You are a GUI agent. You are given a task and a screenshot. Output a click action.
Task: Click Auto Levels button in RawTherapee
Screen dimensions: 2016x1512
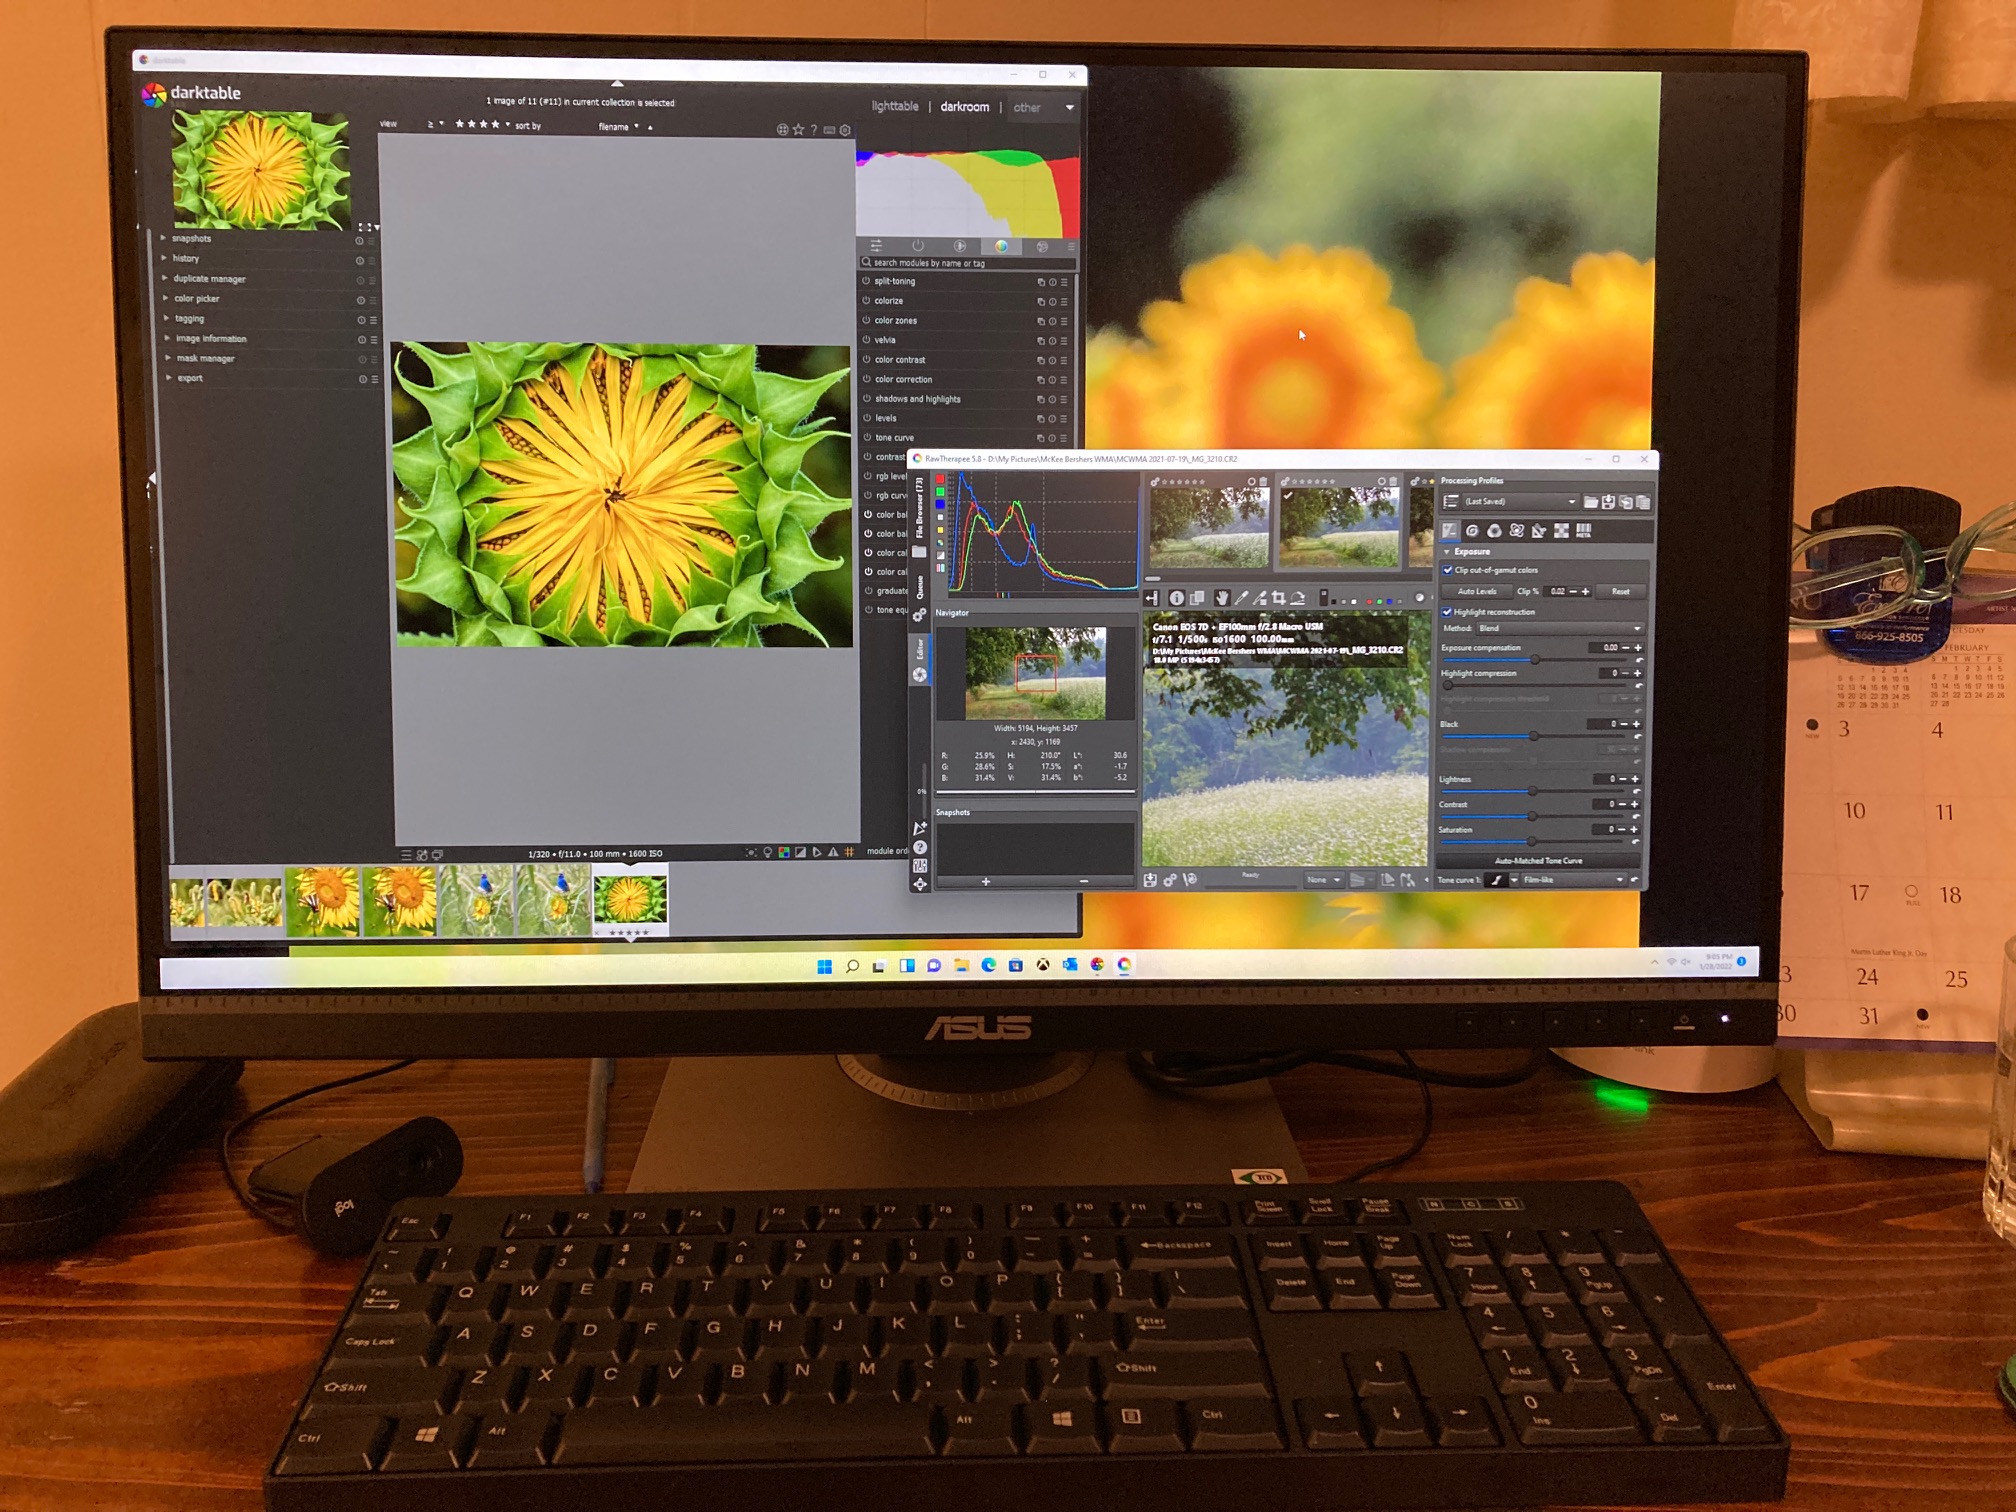point(1477,592)
